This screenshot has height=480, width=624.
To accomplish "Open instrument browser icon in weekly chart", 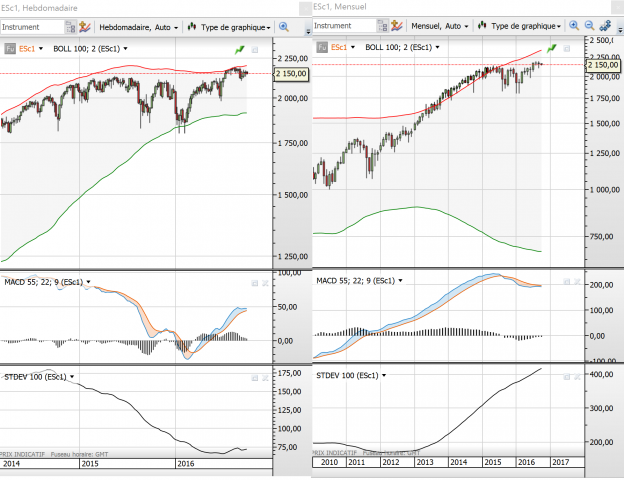I will [x=70, y=27].
